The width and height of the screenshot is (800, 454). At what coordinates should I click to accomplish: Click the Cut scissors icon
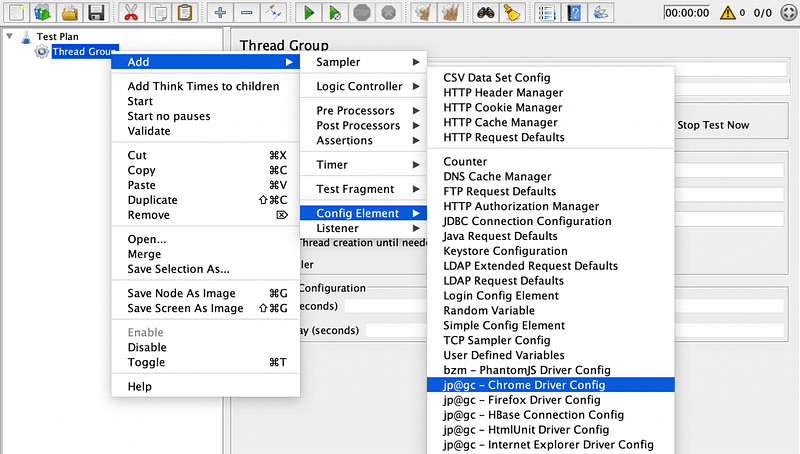tap(131, 13)
